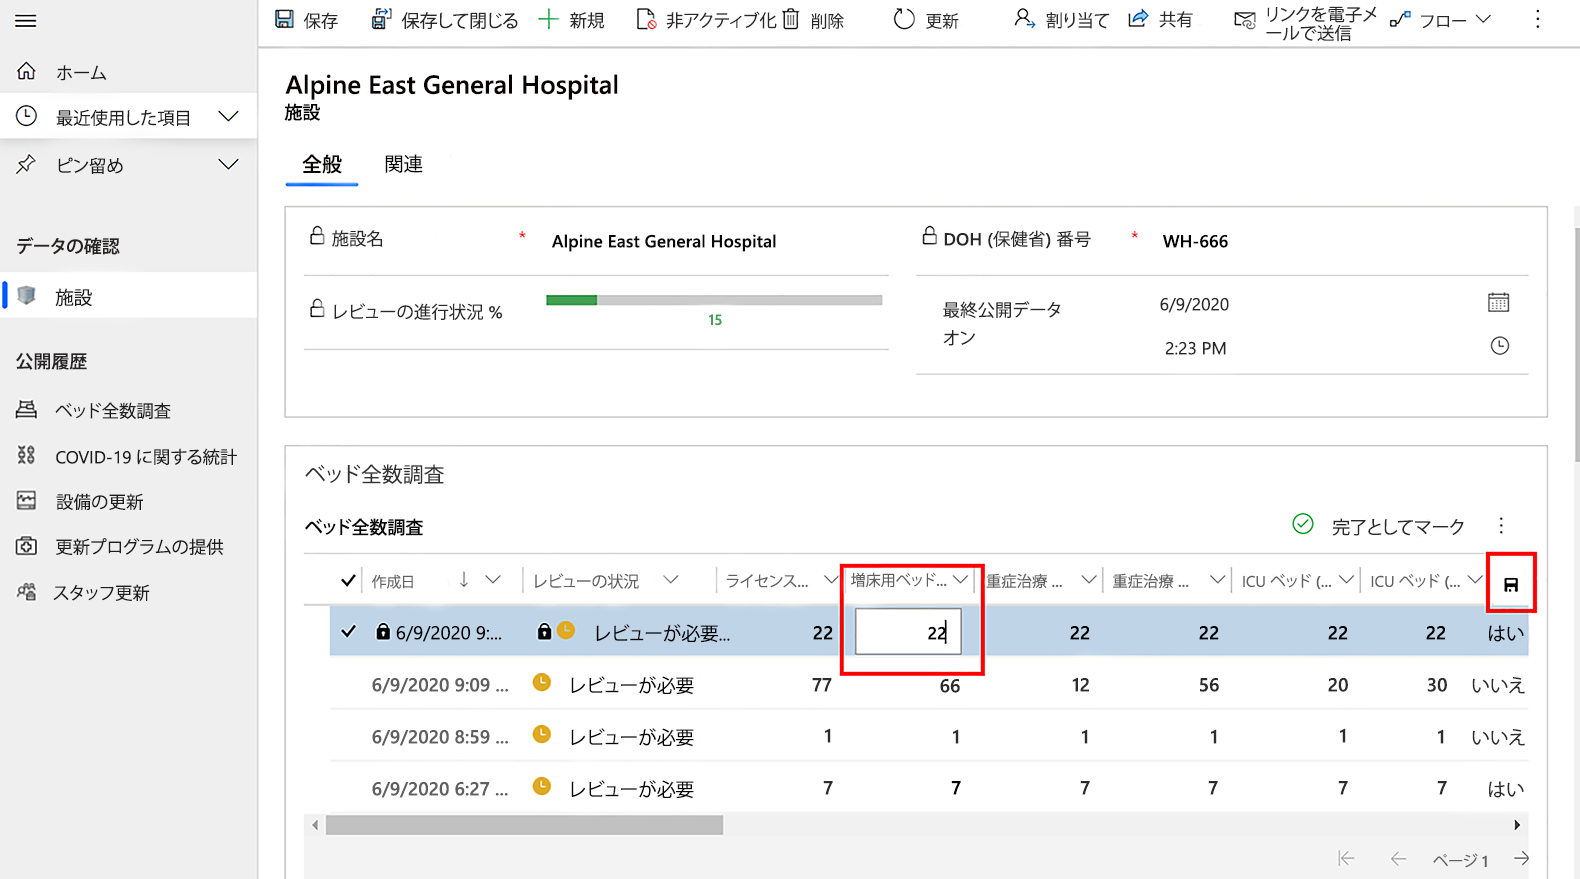The height and width of the screenshot is (879, 1580).
Task: Click status icon in the 8:59 row
Action: point(542,734)
